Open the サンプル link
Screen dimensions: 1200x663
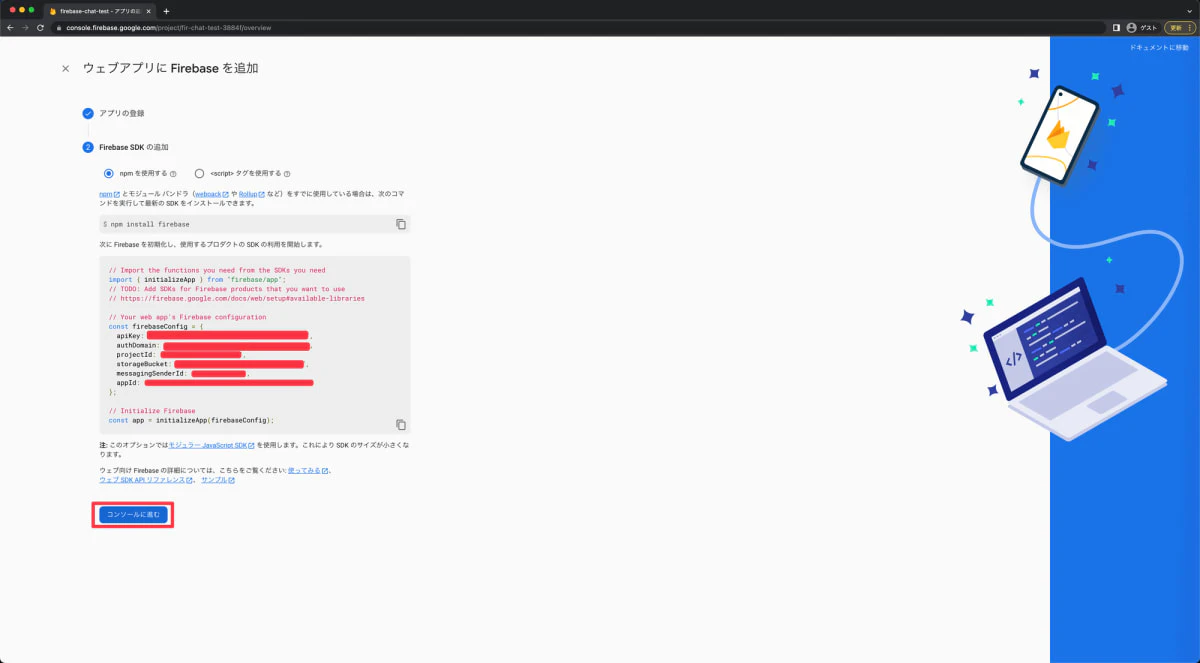pyautogui.click(x=217, y=480)
